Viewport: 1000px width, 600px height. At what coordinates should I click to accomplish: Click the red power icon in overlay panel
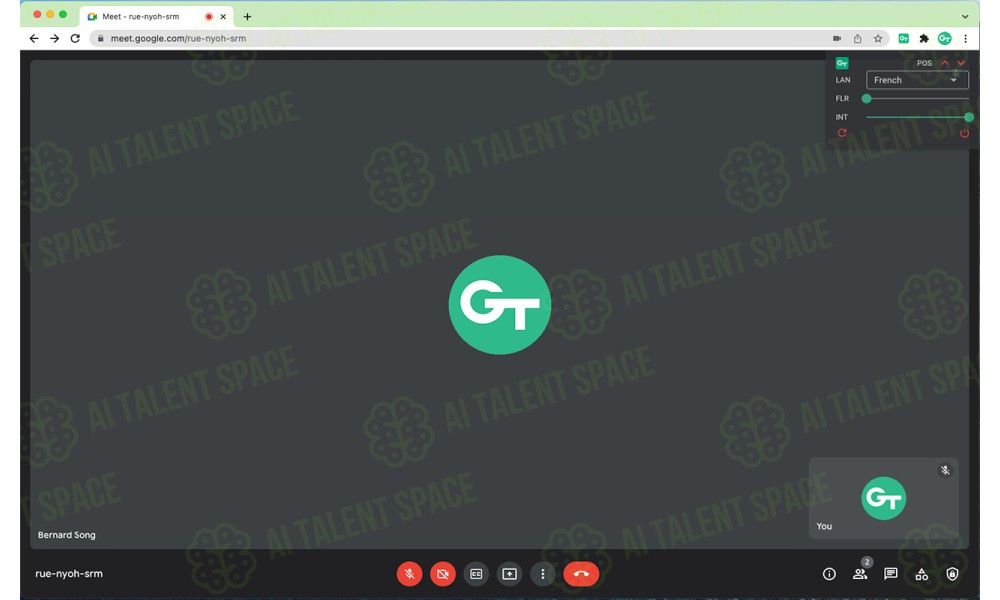964,133
